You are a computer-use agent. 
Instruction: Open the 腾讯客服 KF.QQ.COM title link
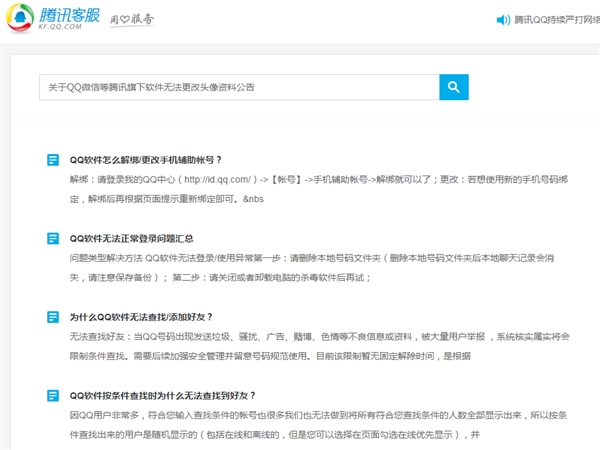coord(69,18)
